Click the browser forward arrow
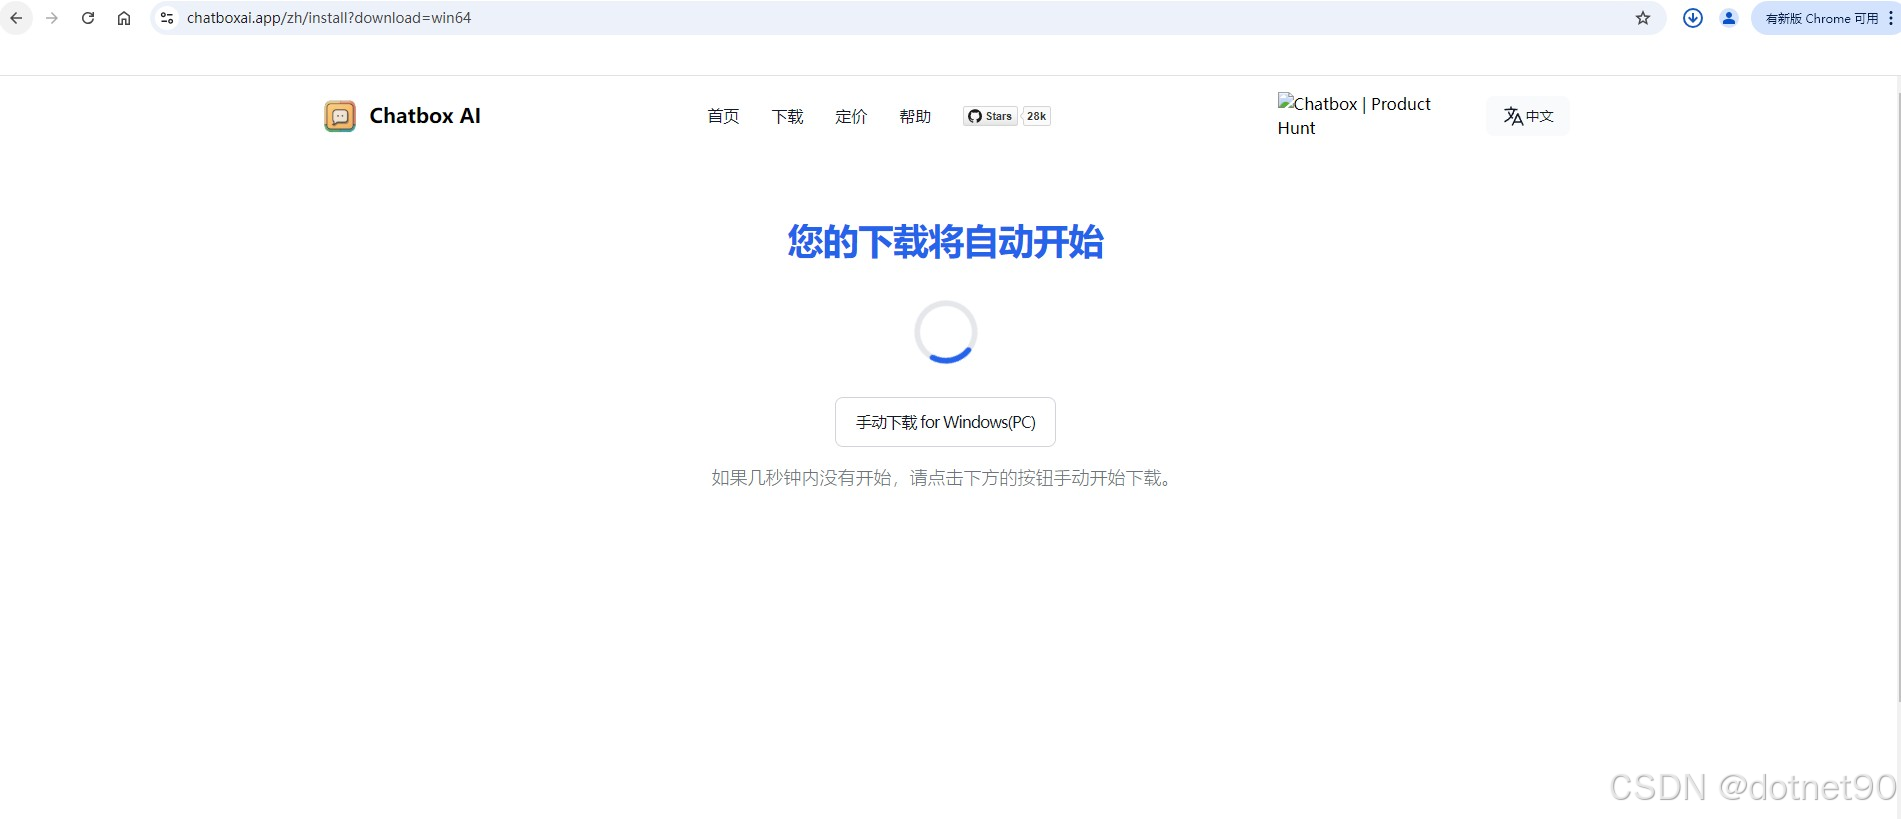 click(x=52, y=18)
